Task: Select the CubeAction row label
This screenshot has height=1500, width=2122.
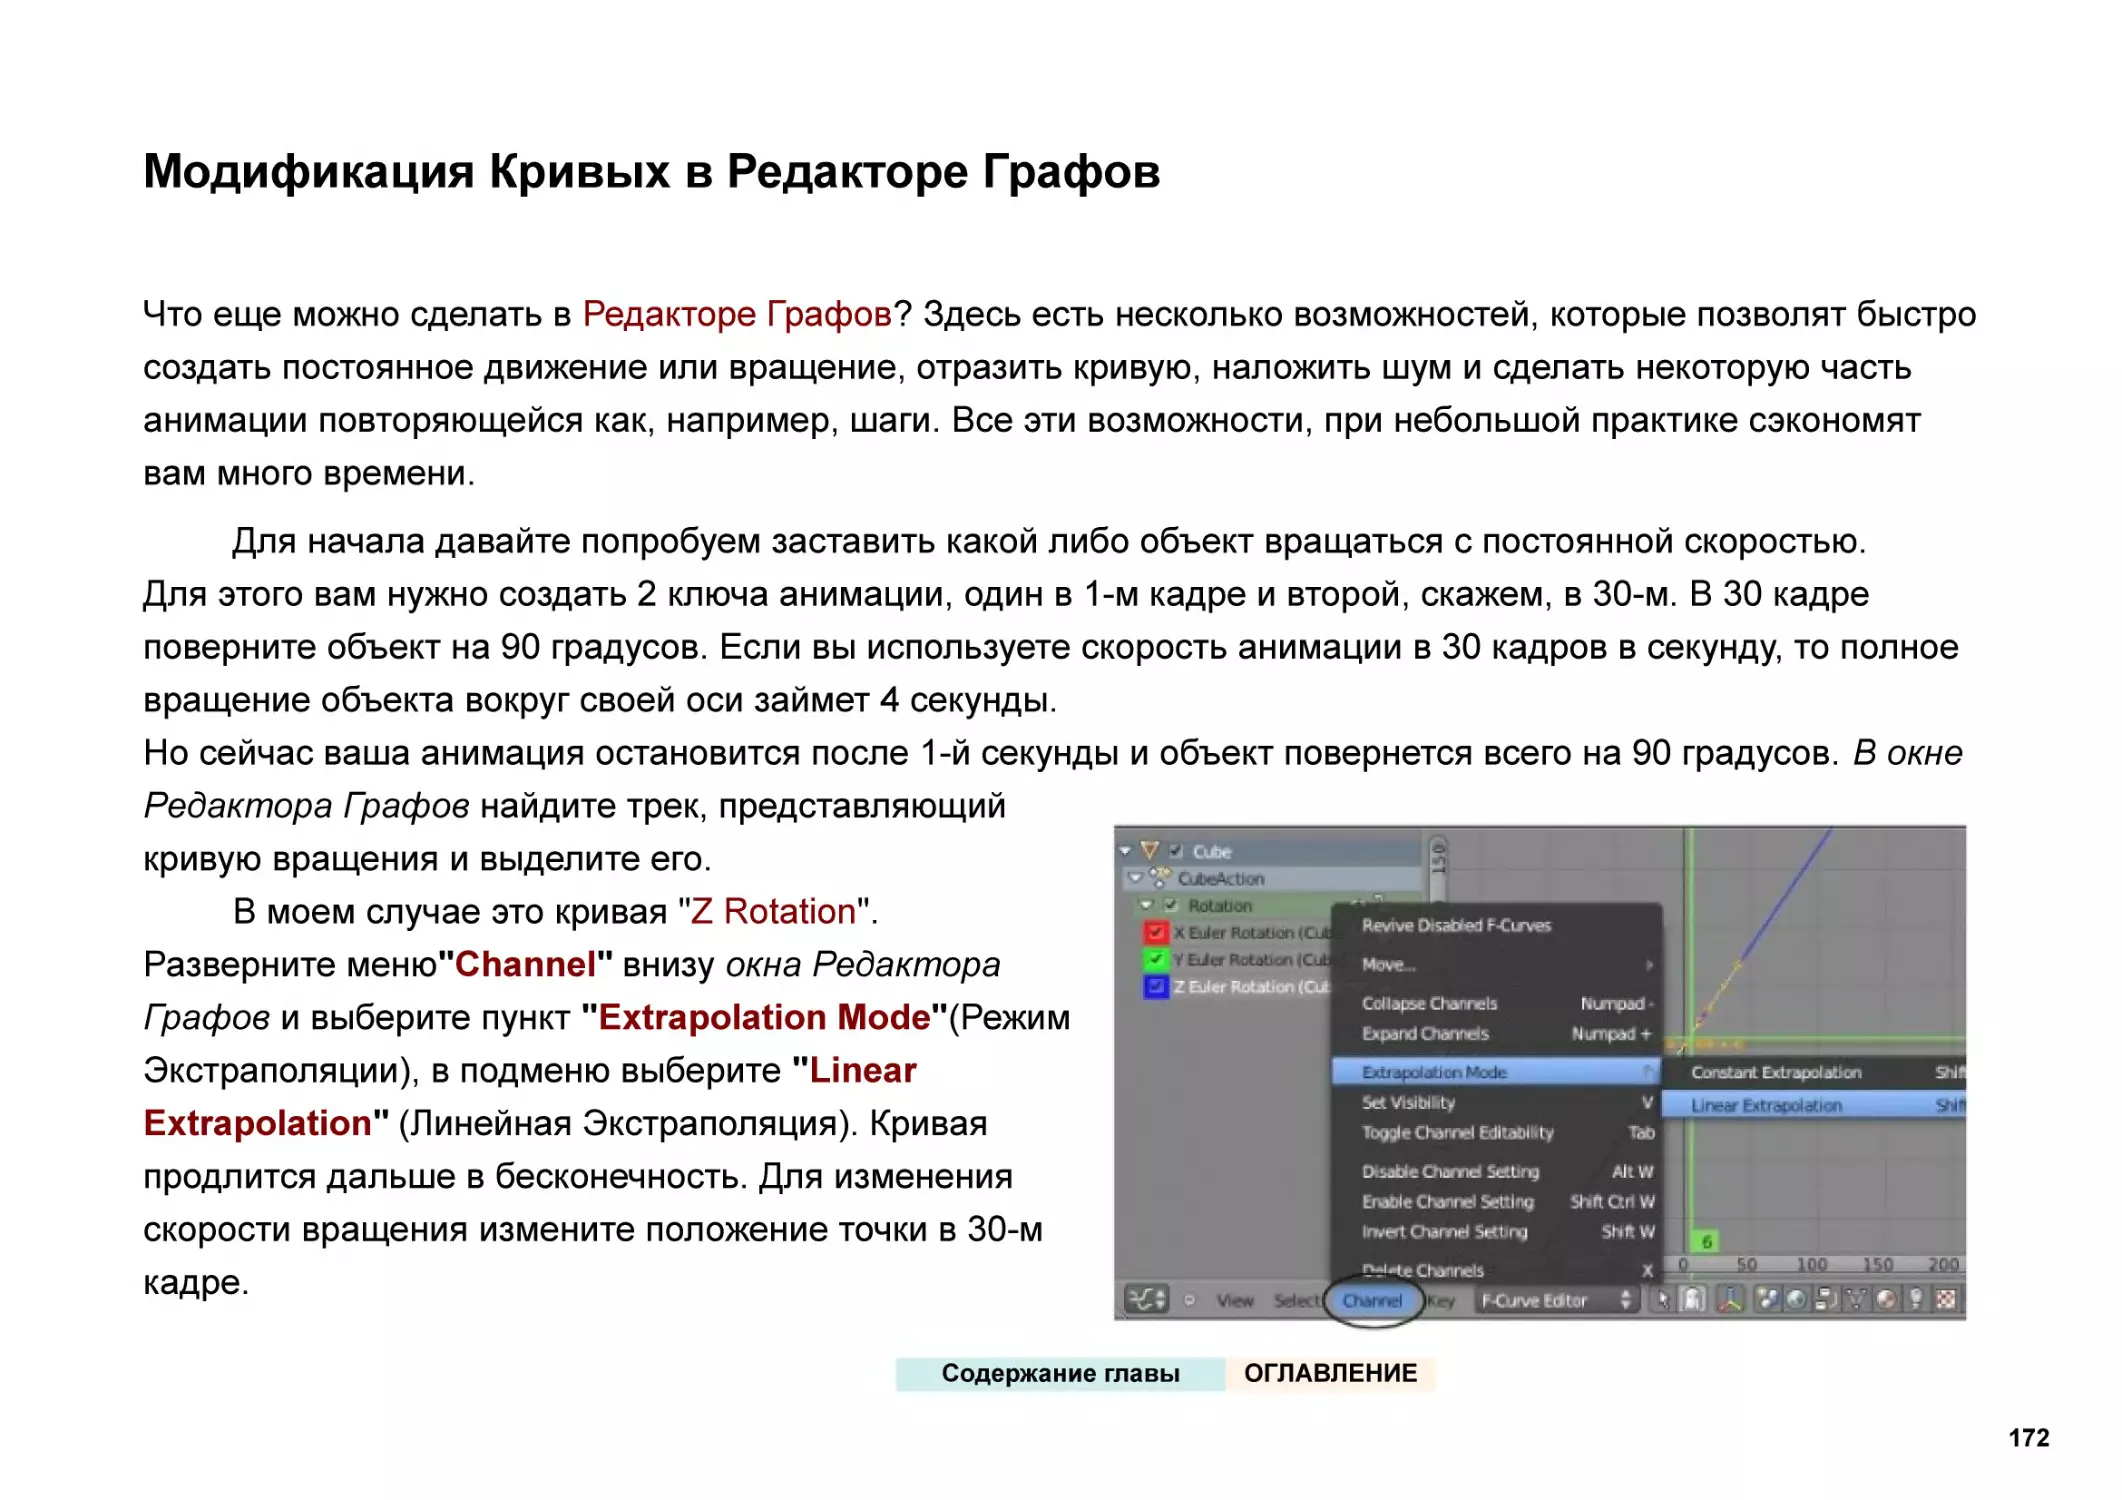Action: [1221, 879]
